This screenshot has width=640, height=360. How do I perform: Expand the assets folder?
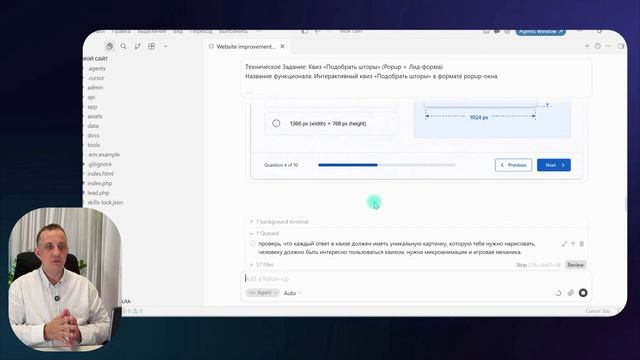point(95,116)
